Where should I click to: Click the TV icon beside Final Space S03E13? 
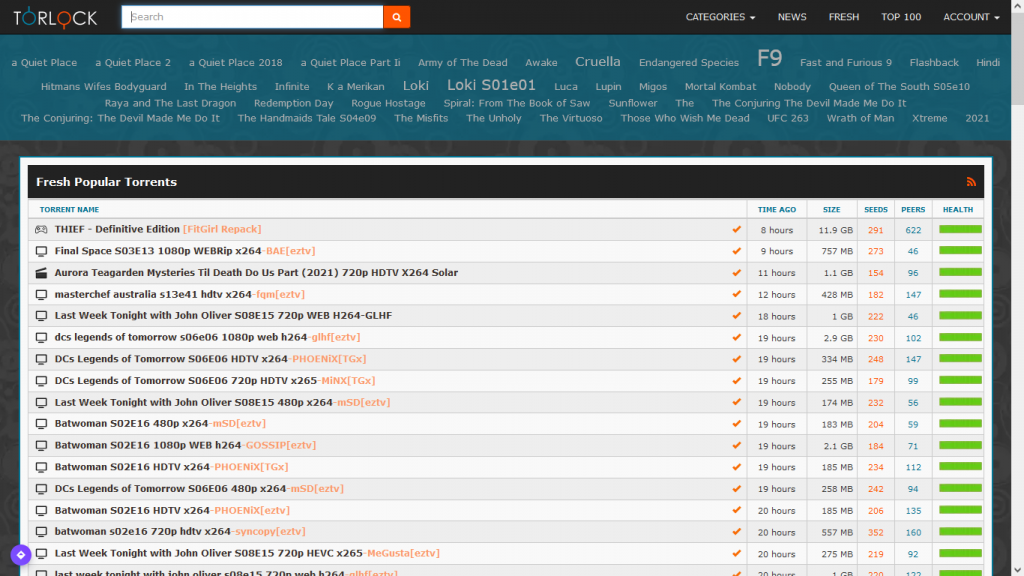(x=41, y=251)
